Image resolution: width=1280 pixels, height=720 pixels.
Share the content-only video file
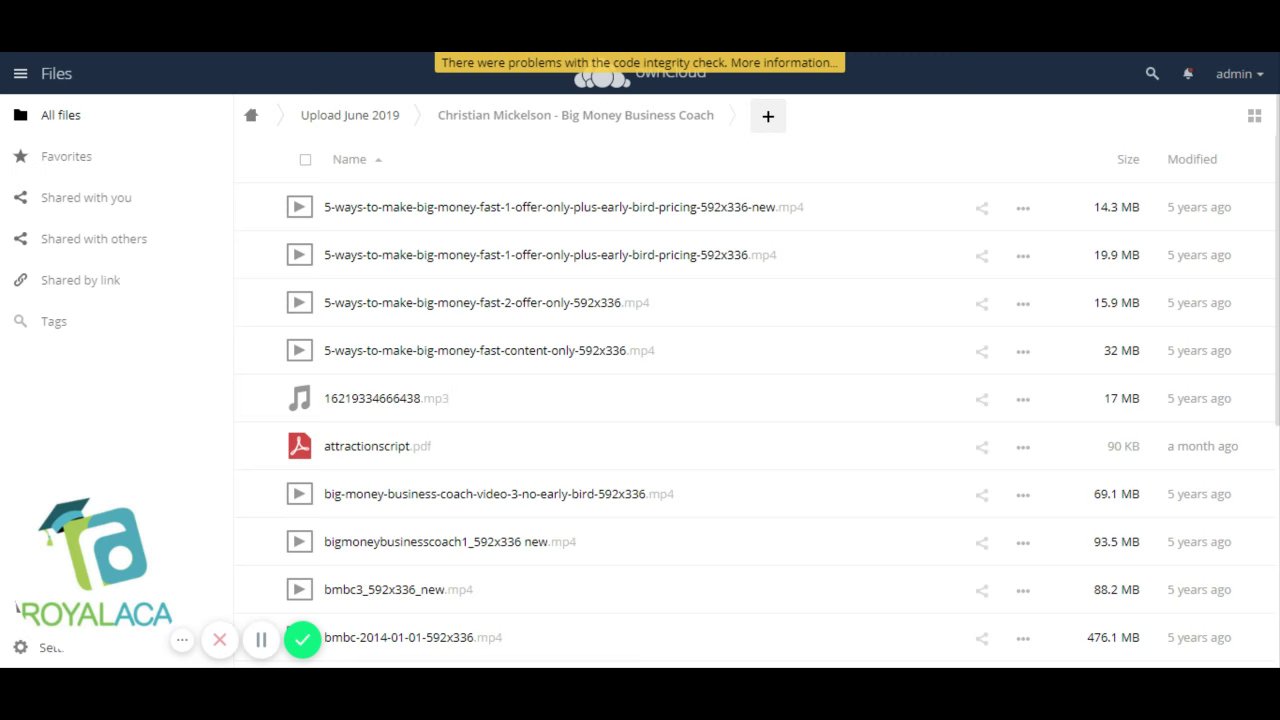(982, 352)
